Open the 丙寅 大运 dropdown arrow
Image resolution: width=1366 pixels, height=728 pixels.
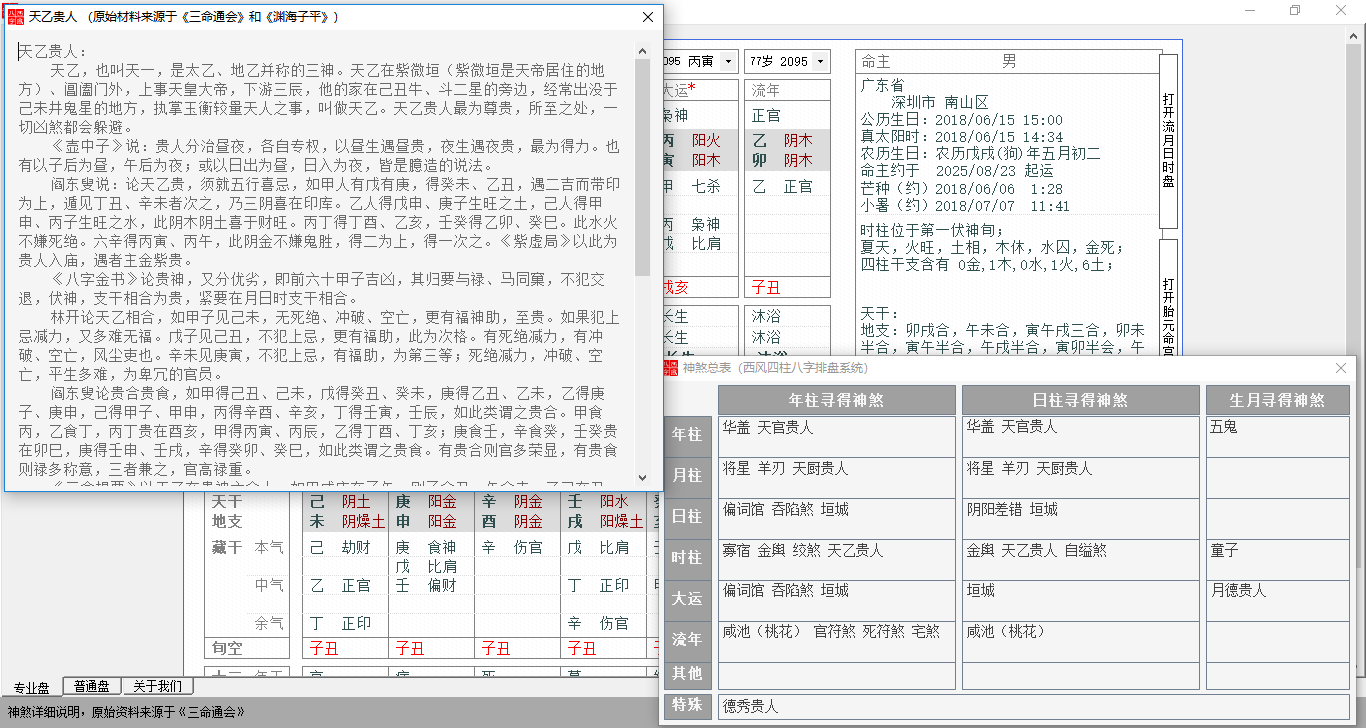(x=728, y=61)
